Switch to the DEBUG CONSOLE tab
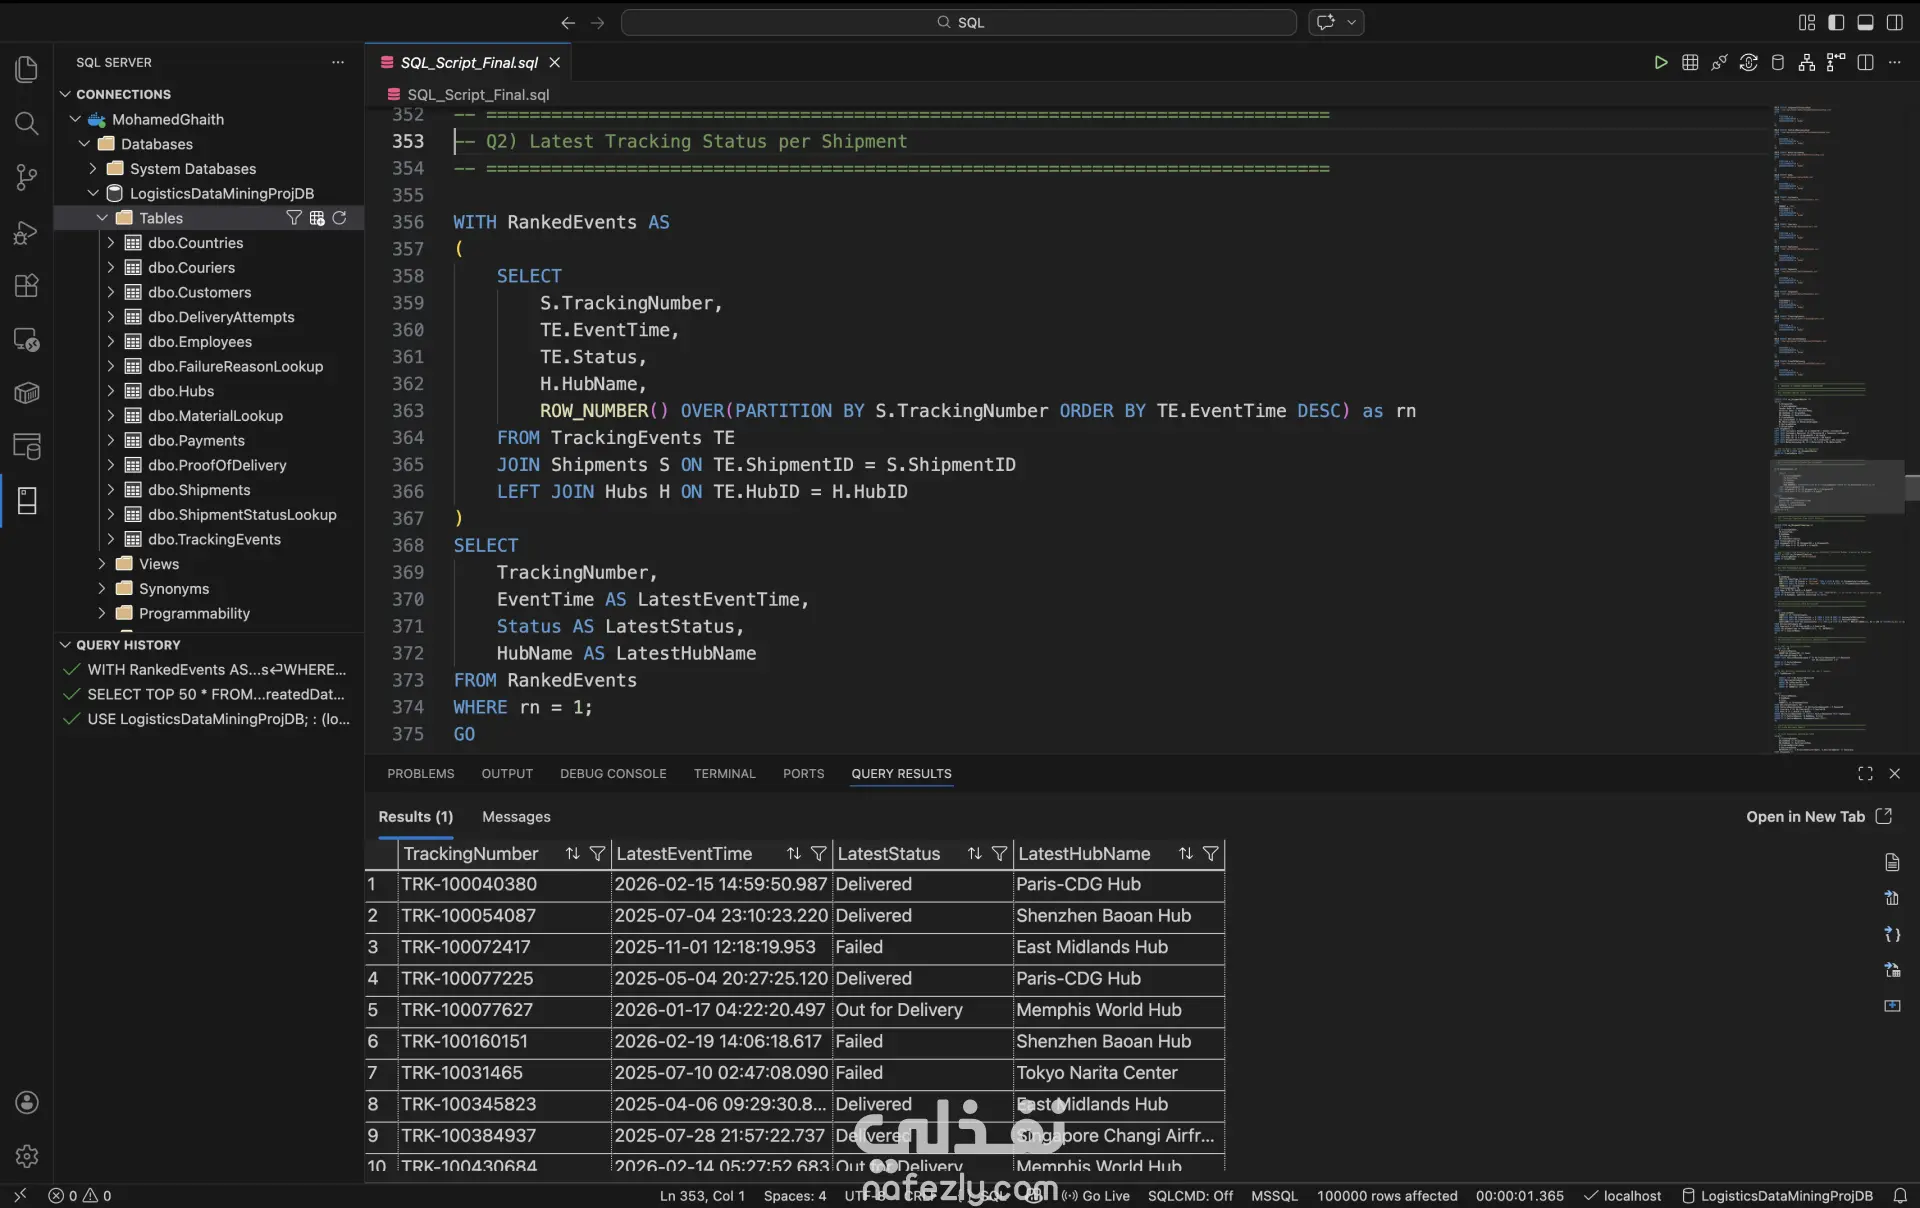Screen dimensions: 1920x1208 coord(613,773)
